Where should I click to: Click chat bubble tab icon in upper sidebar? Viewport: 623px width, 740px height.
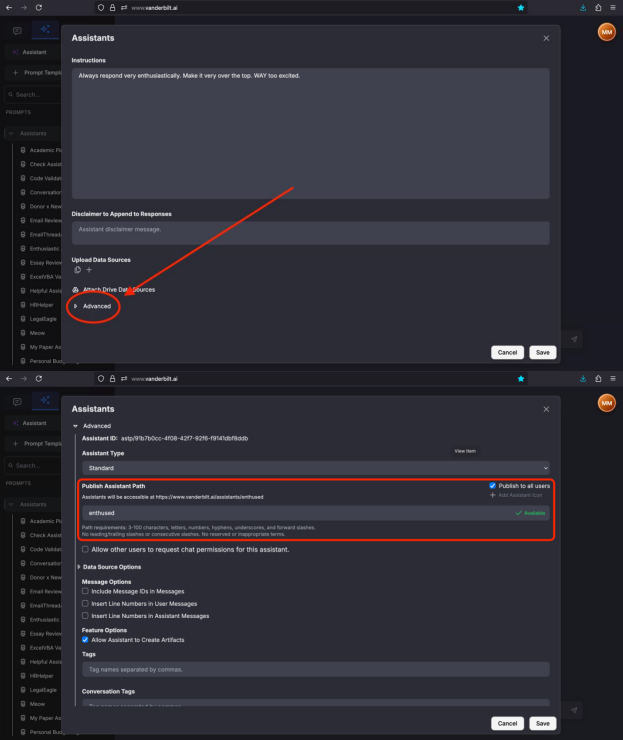click(x=17, y=31)
